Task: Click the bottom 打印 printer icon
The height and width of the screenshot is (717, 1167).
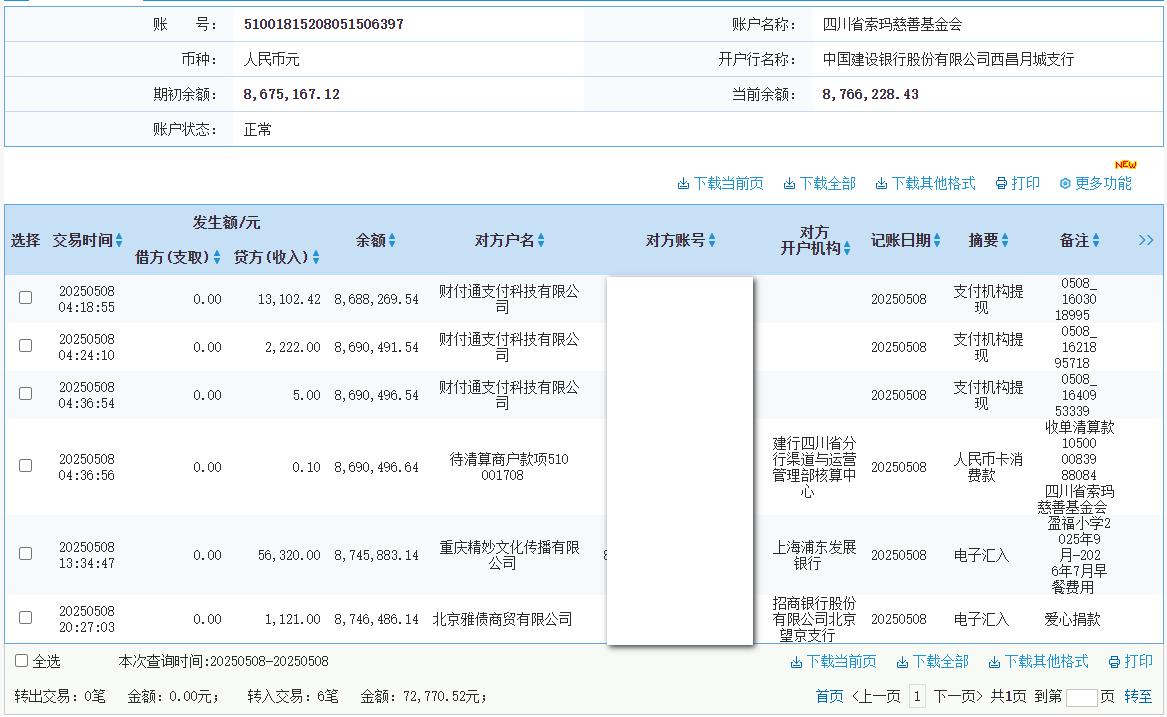Action: tap(1115, 662)
